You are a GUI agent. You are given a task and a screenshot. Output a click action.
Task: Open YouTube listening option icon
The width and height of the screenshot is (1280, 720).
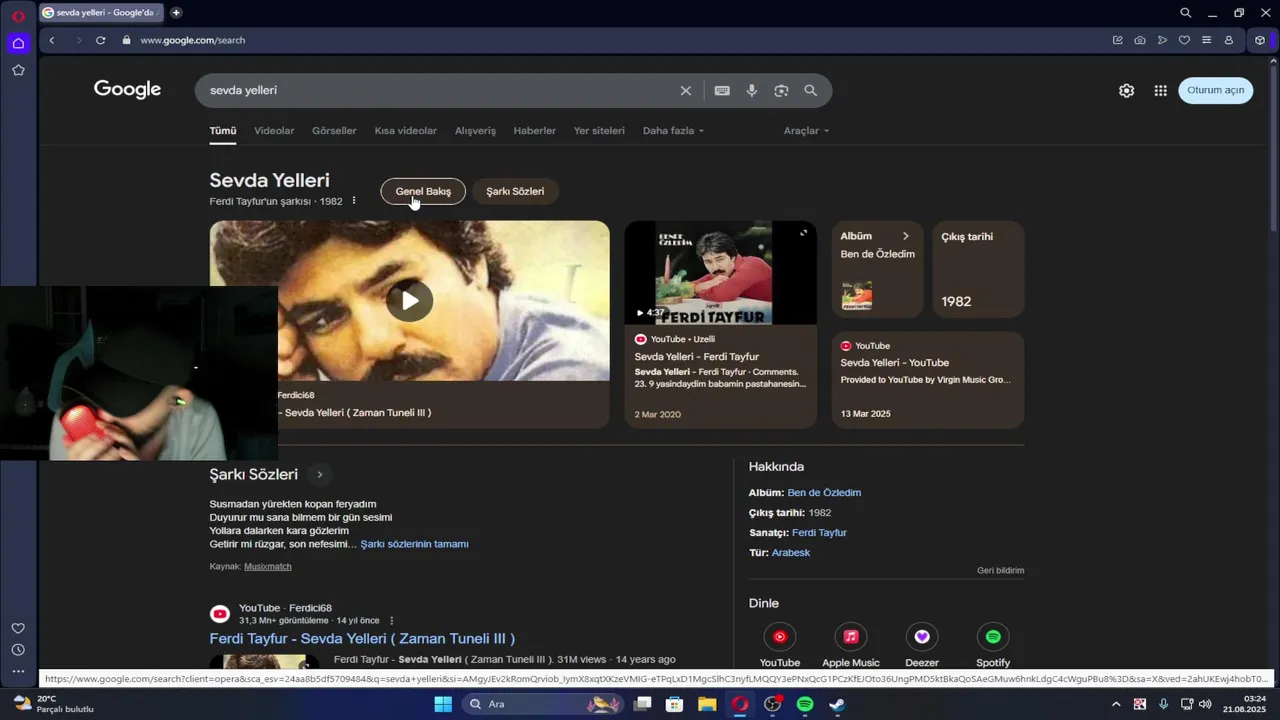click(780, 637)
